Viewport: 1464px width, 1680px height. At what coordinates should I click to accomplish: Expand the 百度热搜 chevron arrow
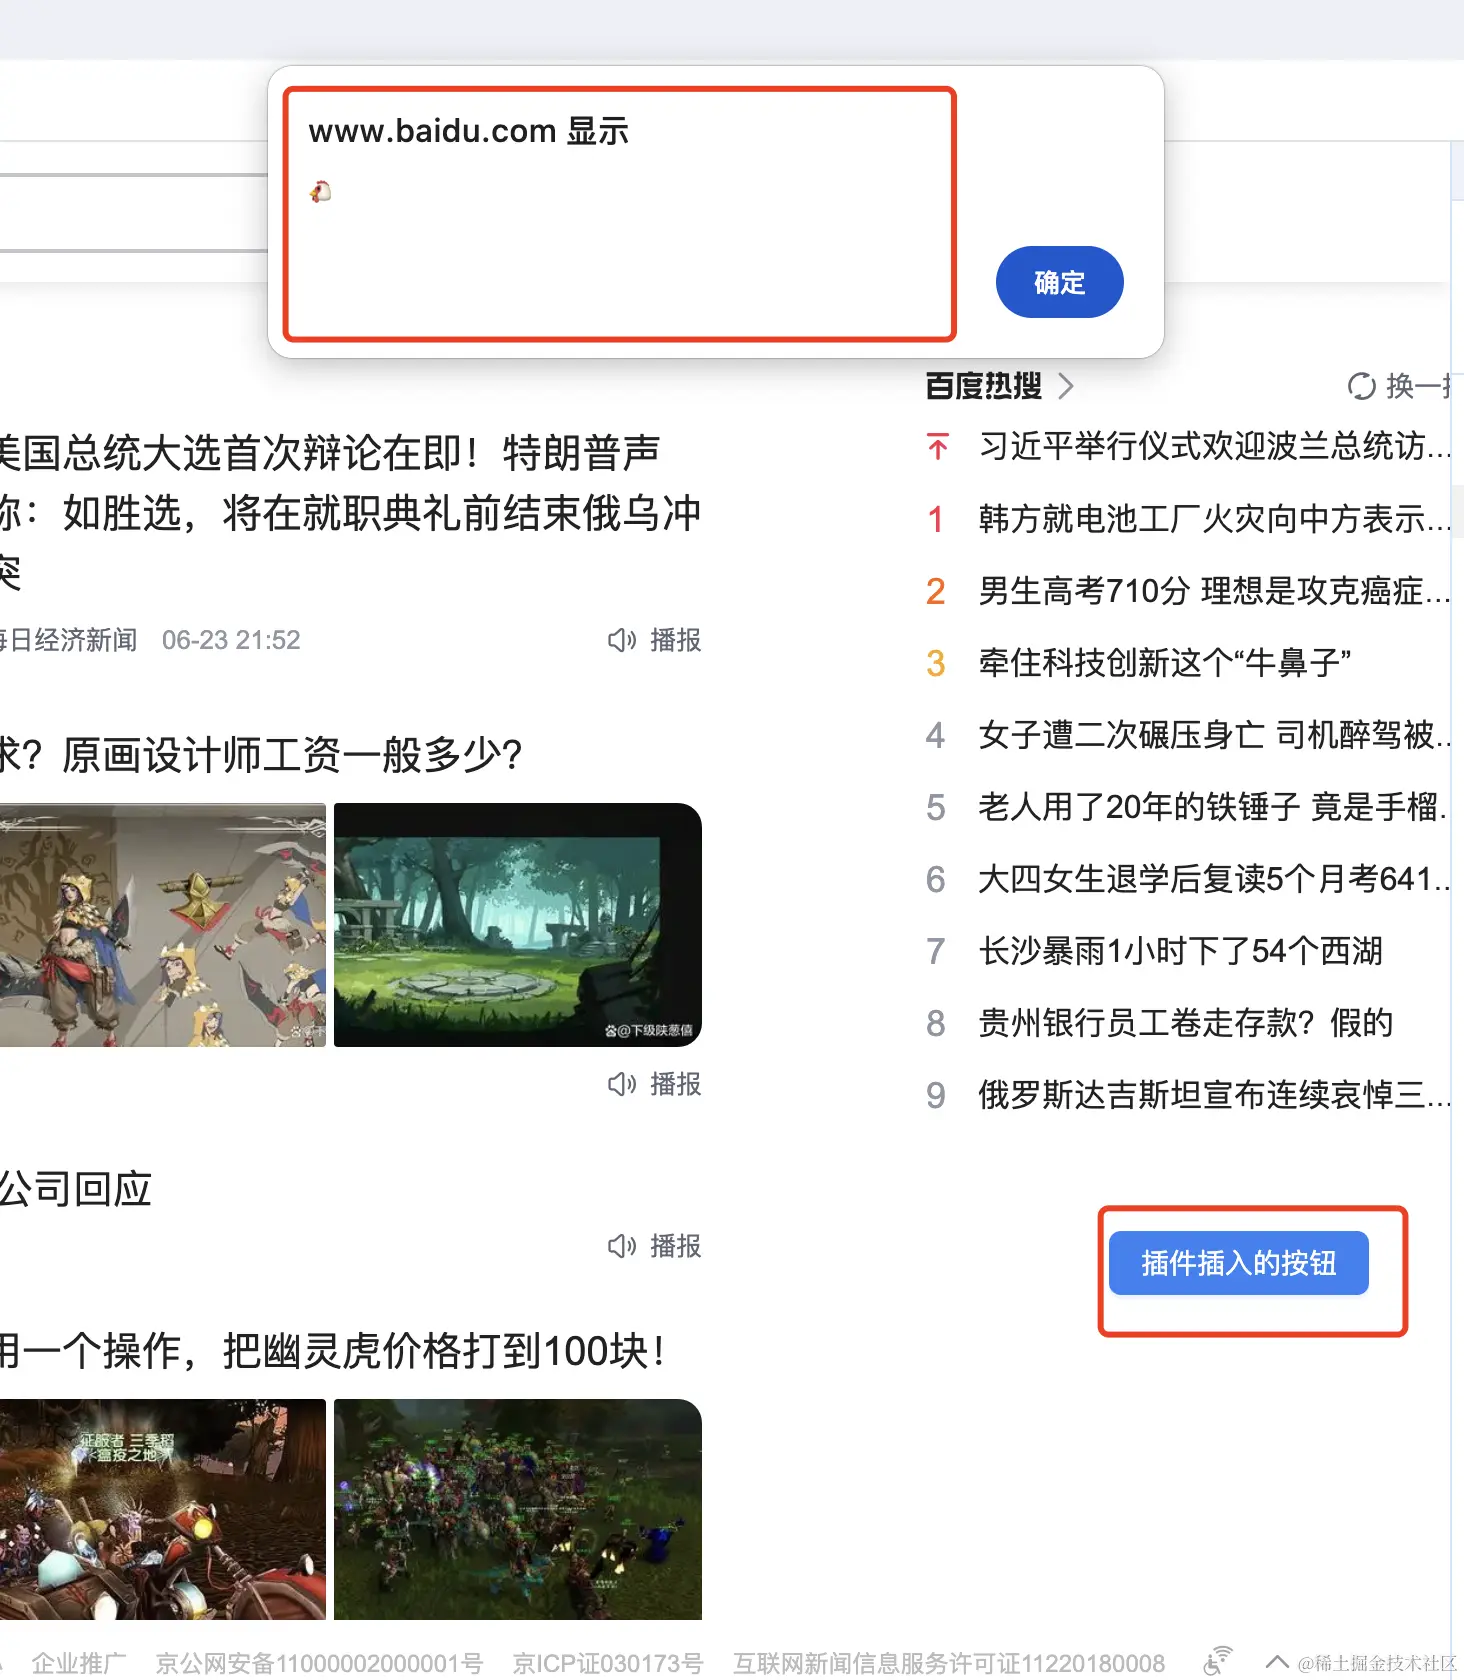(1066, 386)
